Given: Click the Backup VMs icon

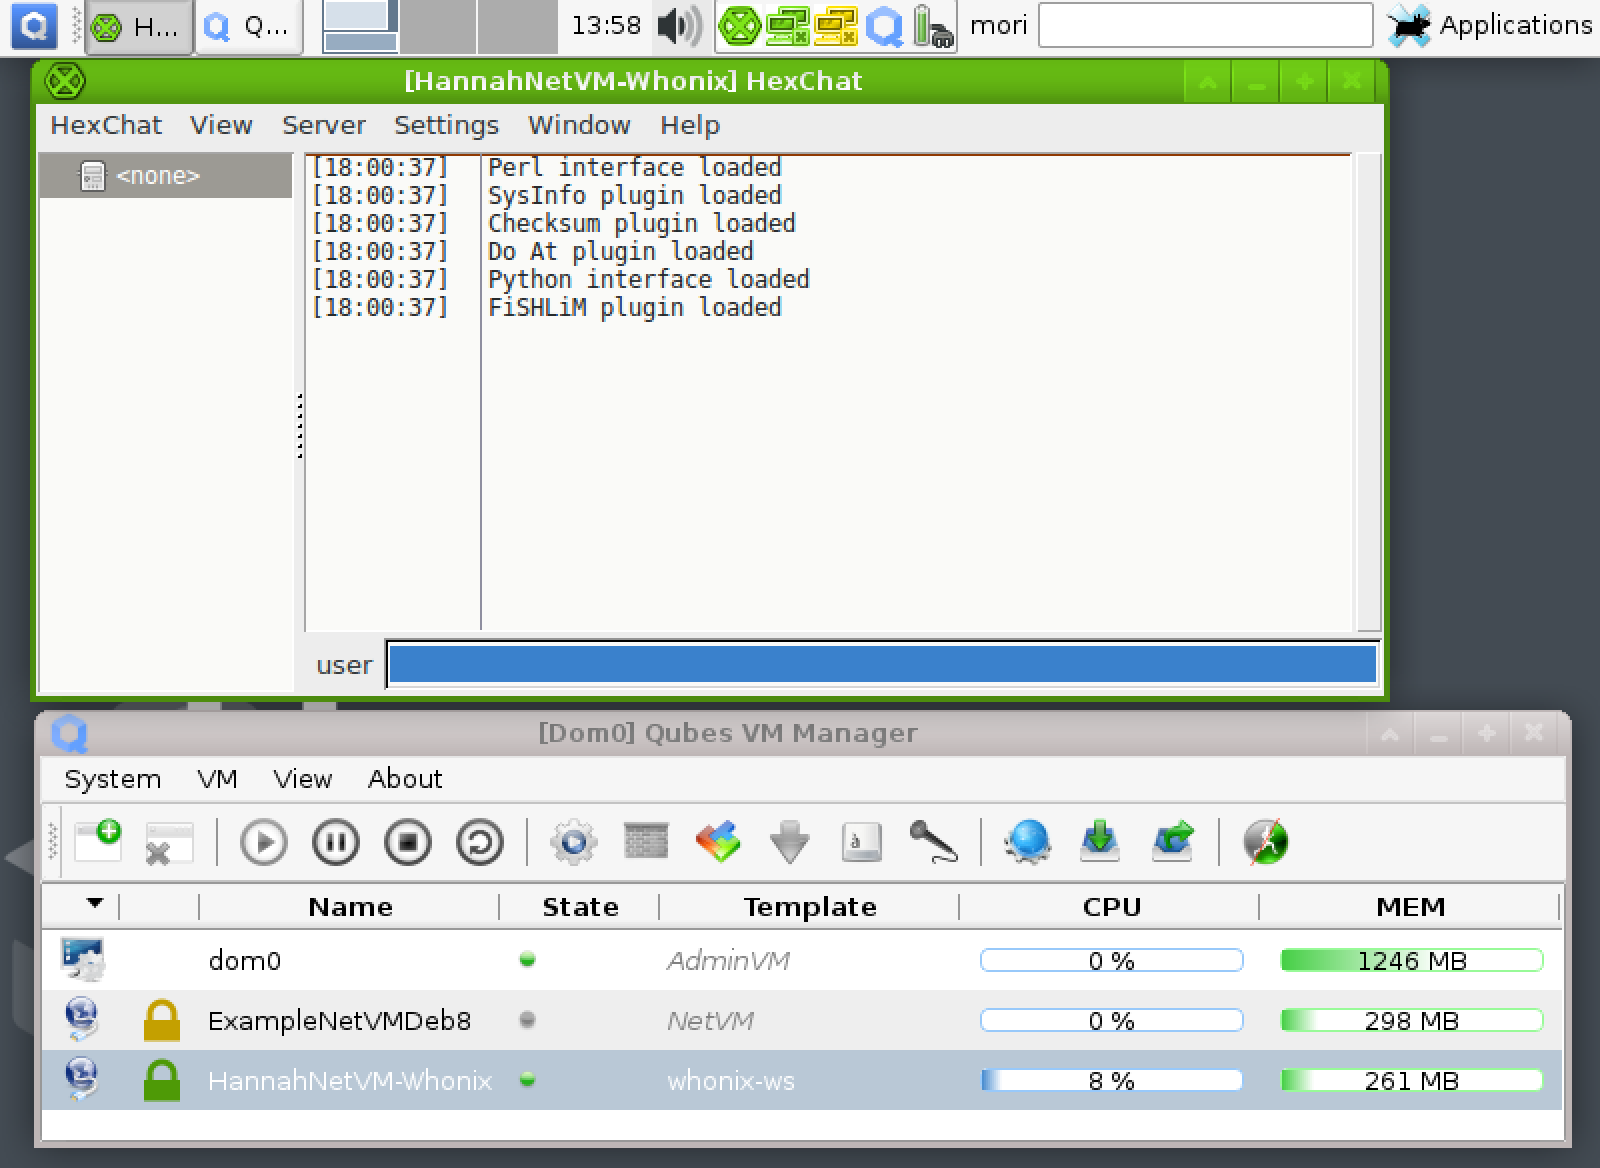Looking at the screenshot, I should coord(1100,842).
